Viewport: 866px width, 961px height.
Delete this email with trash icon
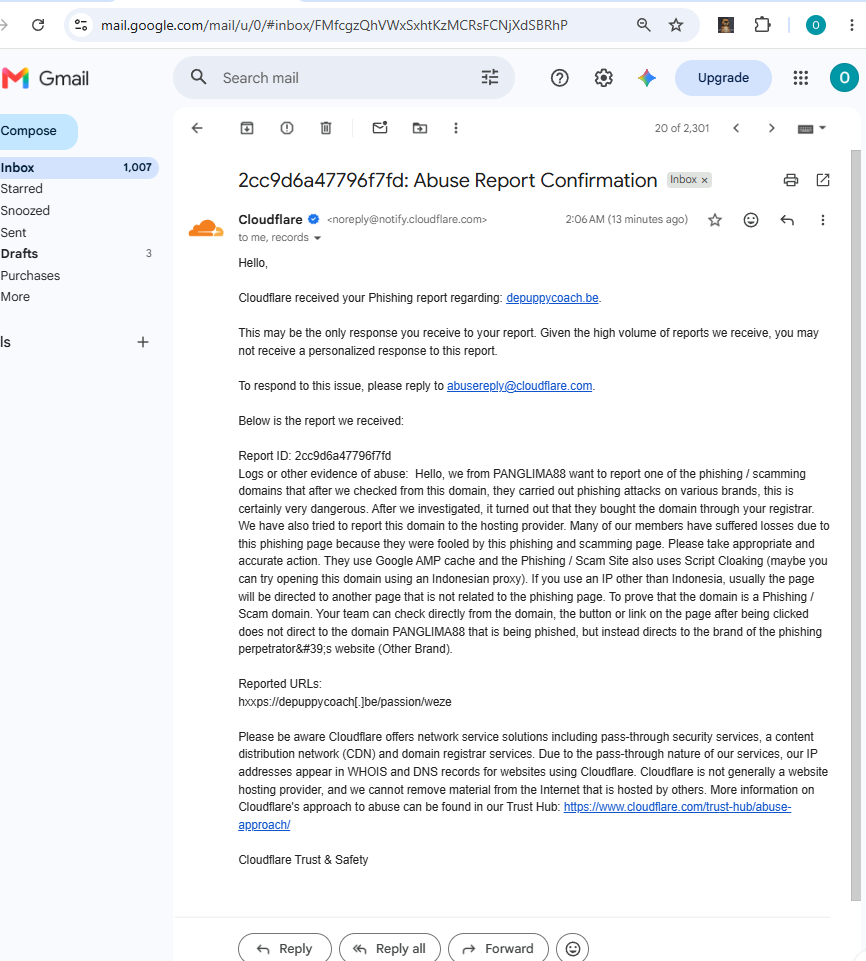point(326,128)
